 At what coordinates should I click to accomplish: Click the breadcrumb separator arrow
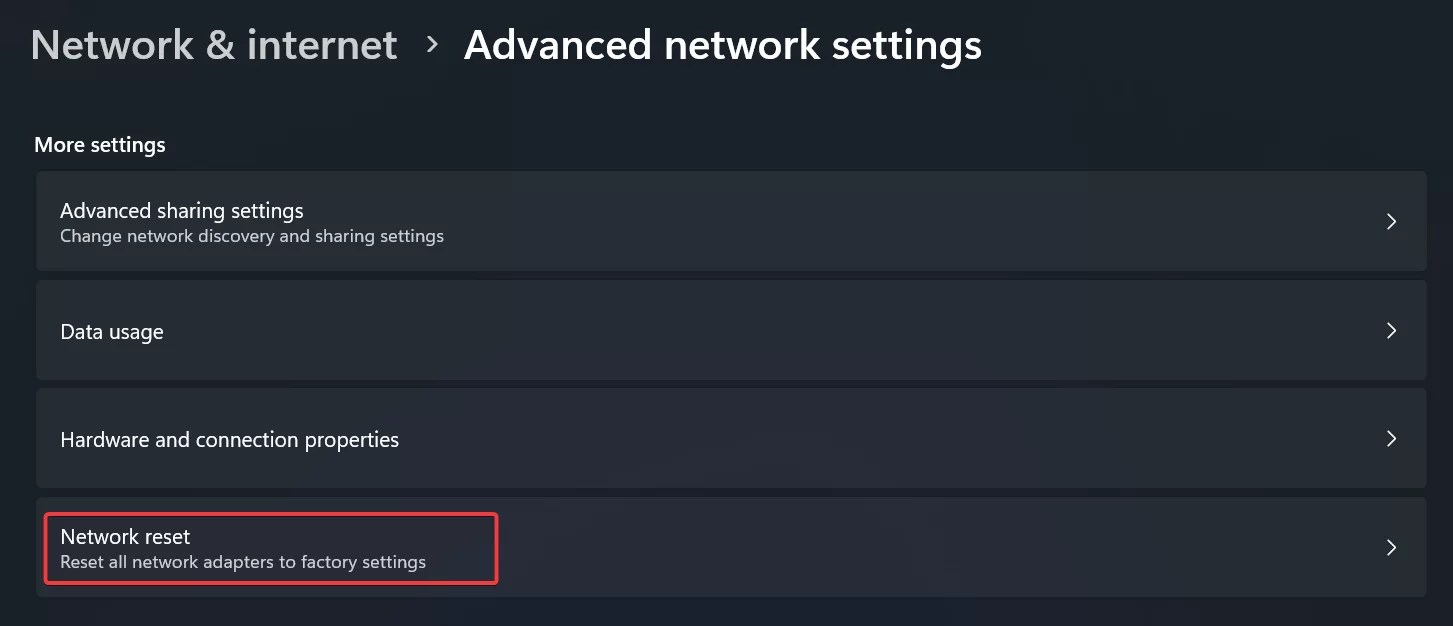click(432, 44)
